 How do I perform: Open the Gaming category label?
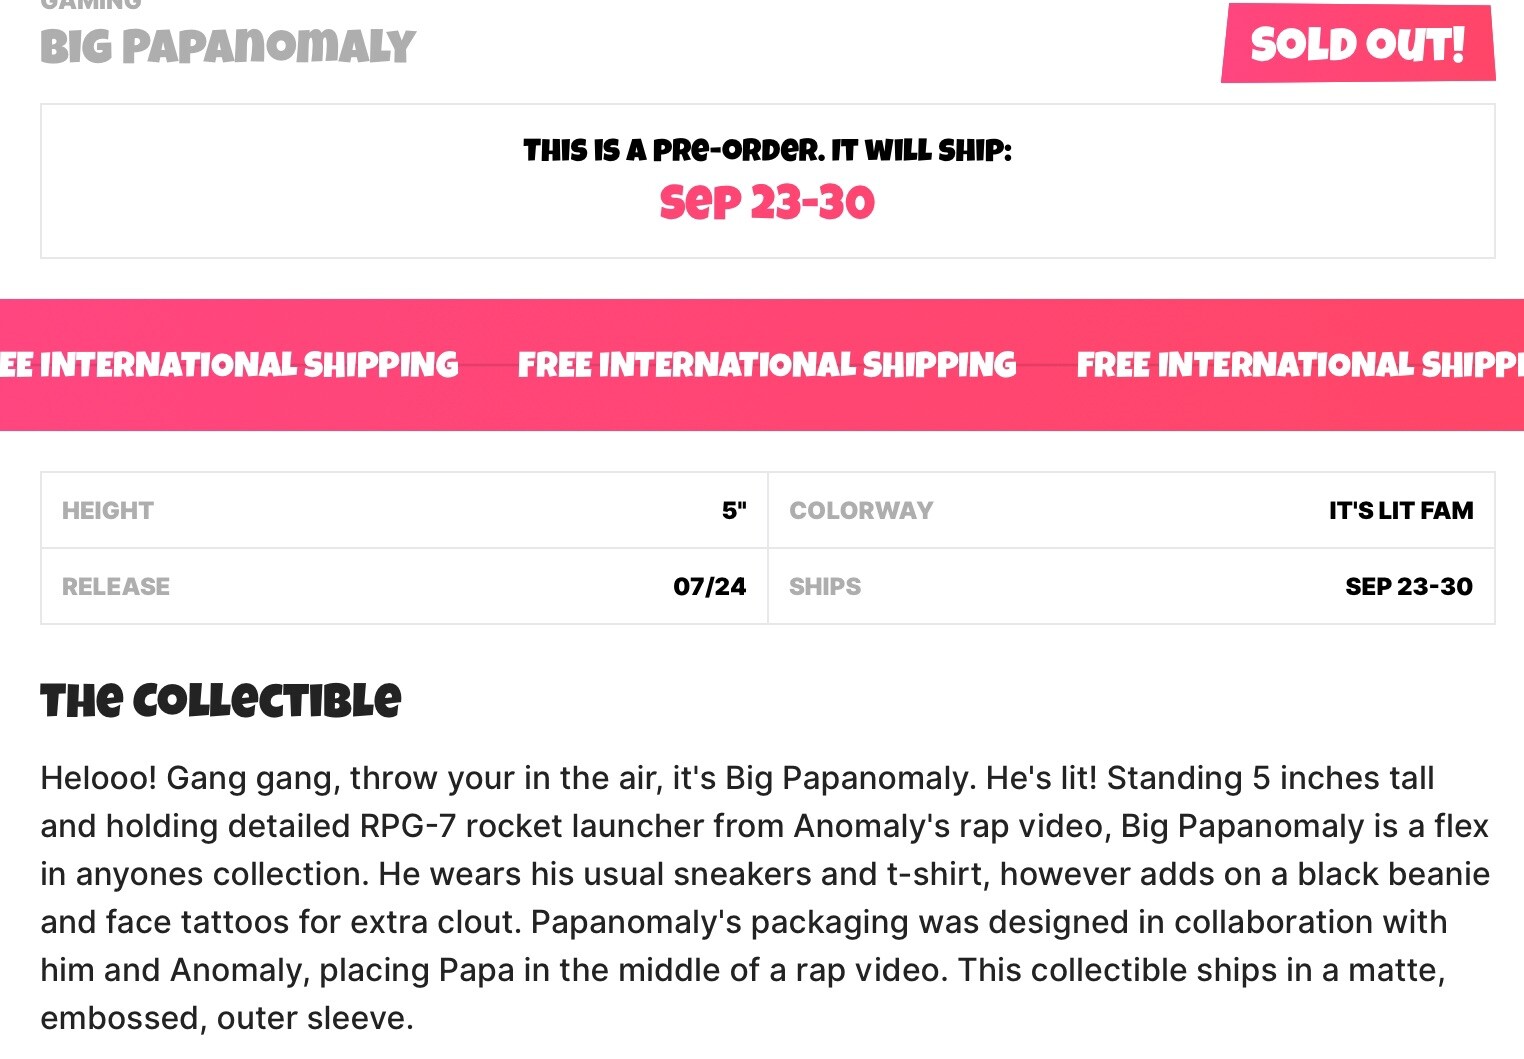(91, 5)
